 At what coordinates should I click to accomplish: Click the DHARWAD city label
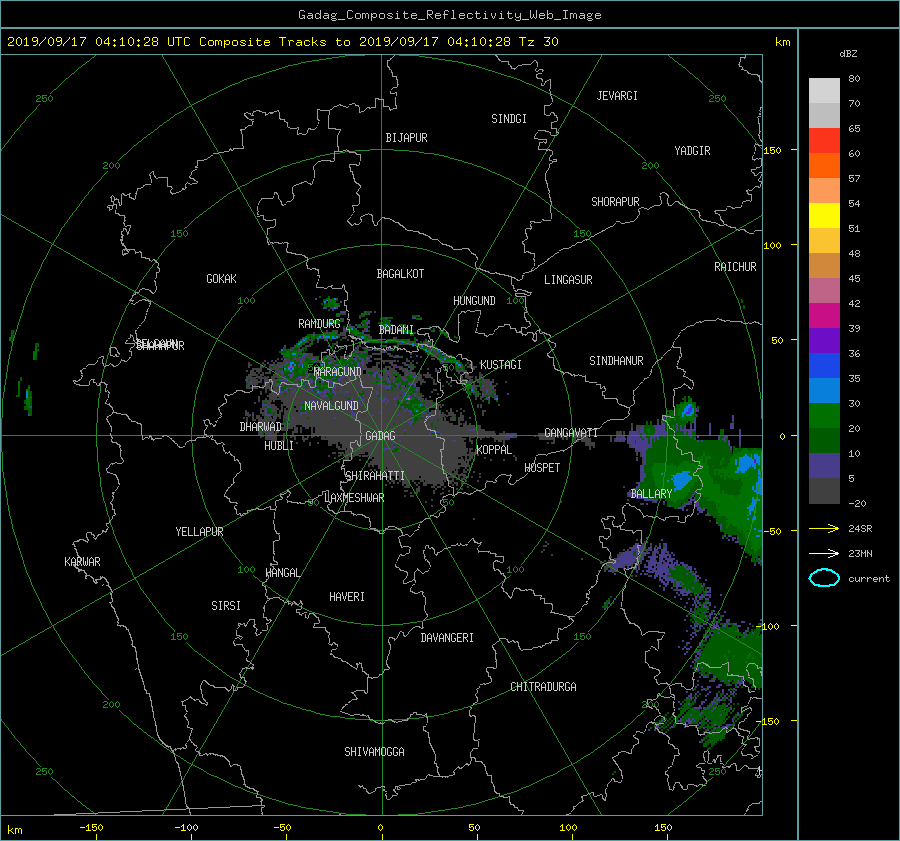tap(260, 427)
